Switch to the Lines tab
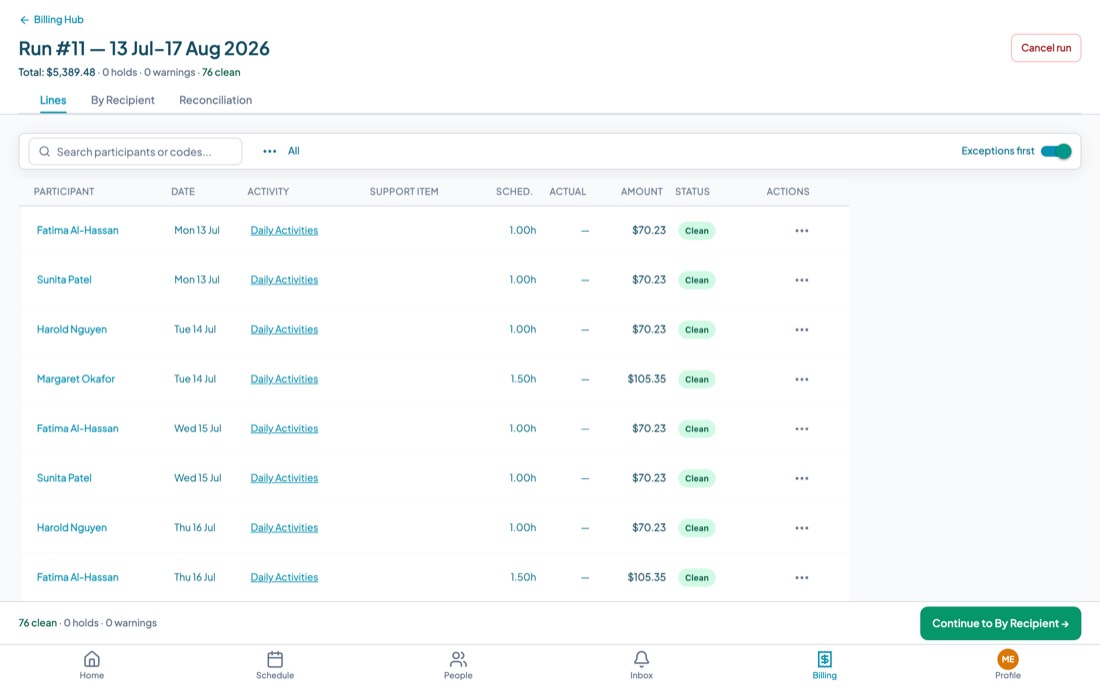Screen dimensions: 1100x687 tap(53, 100)
